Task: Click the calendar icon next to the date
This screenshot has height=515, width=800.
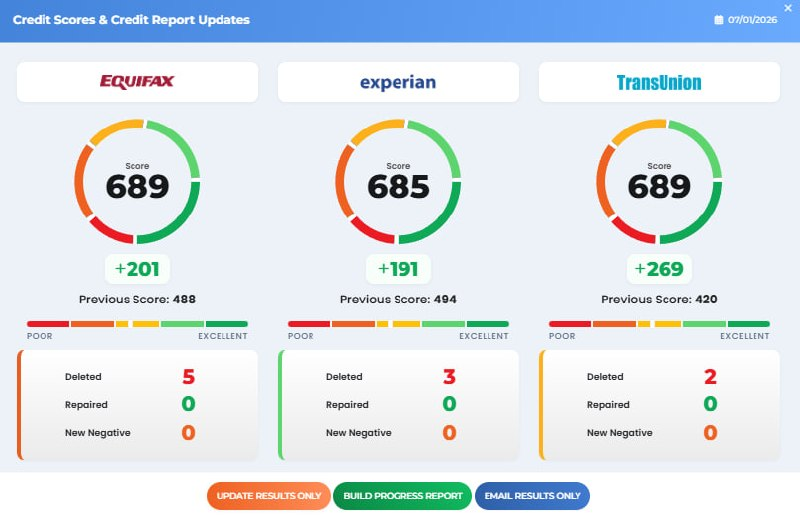Action: [x=718, y=20]
